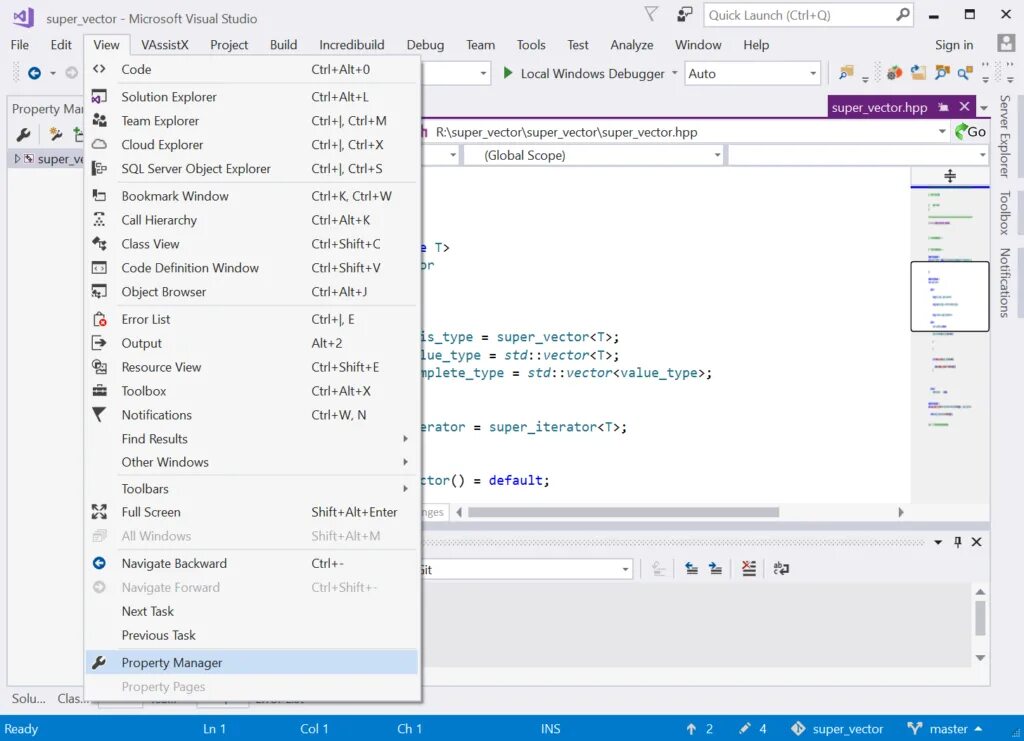Click the add new property sheet wand icon

coord(56,134)
